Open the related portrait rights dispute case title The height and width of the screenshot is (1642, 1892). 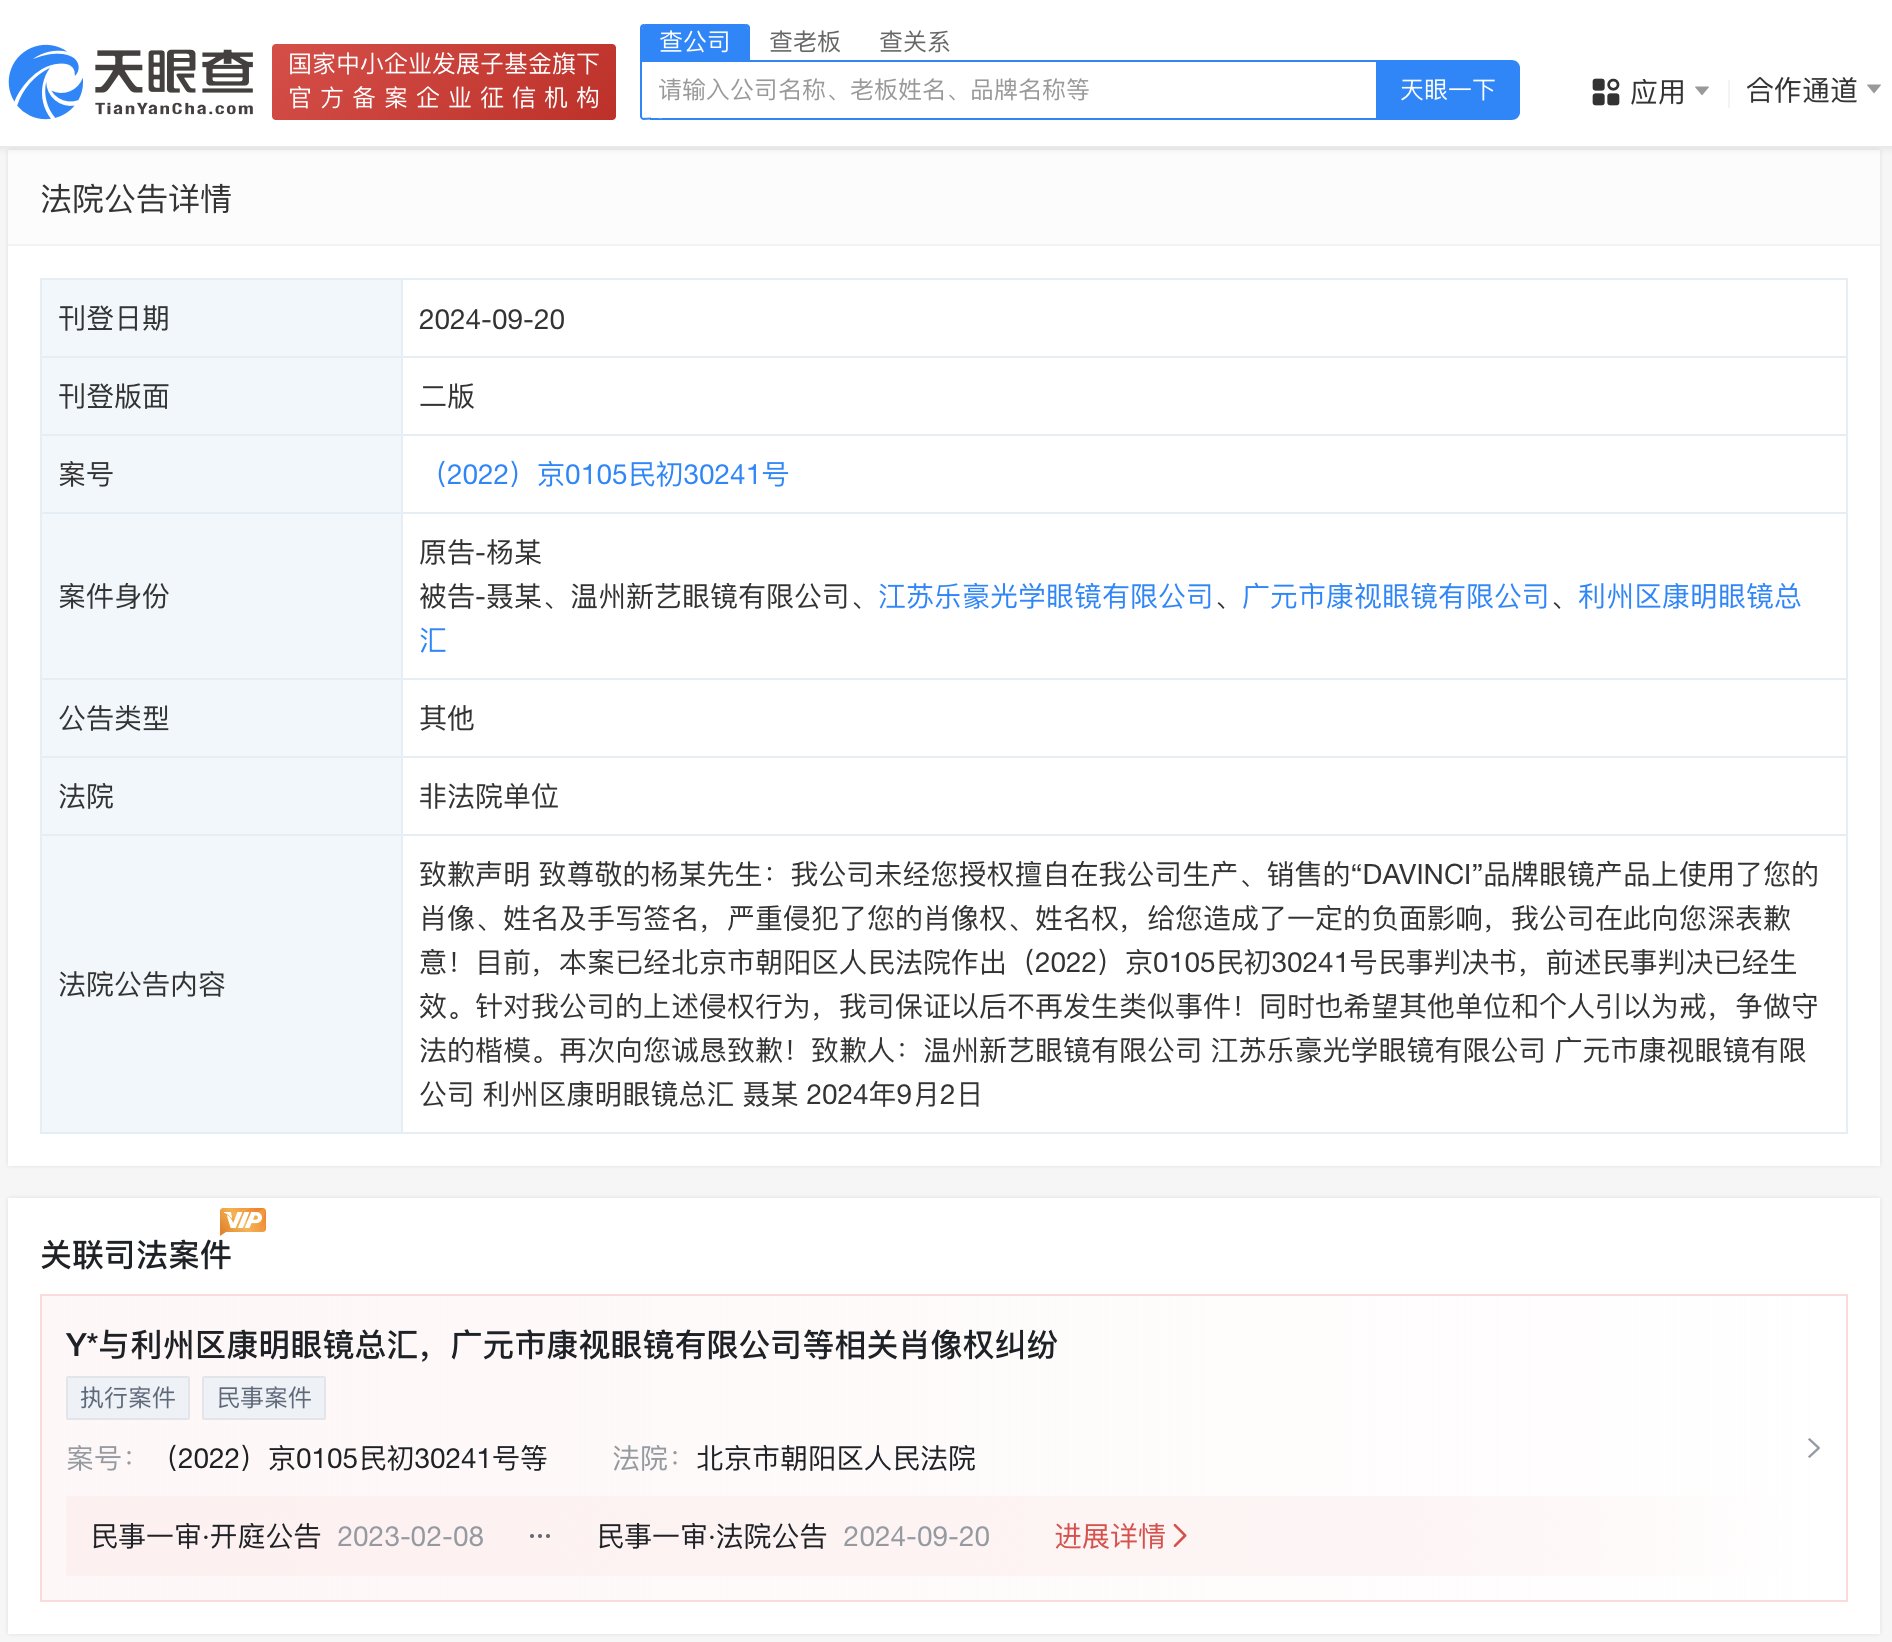pos(561,1345)
